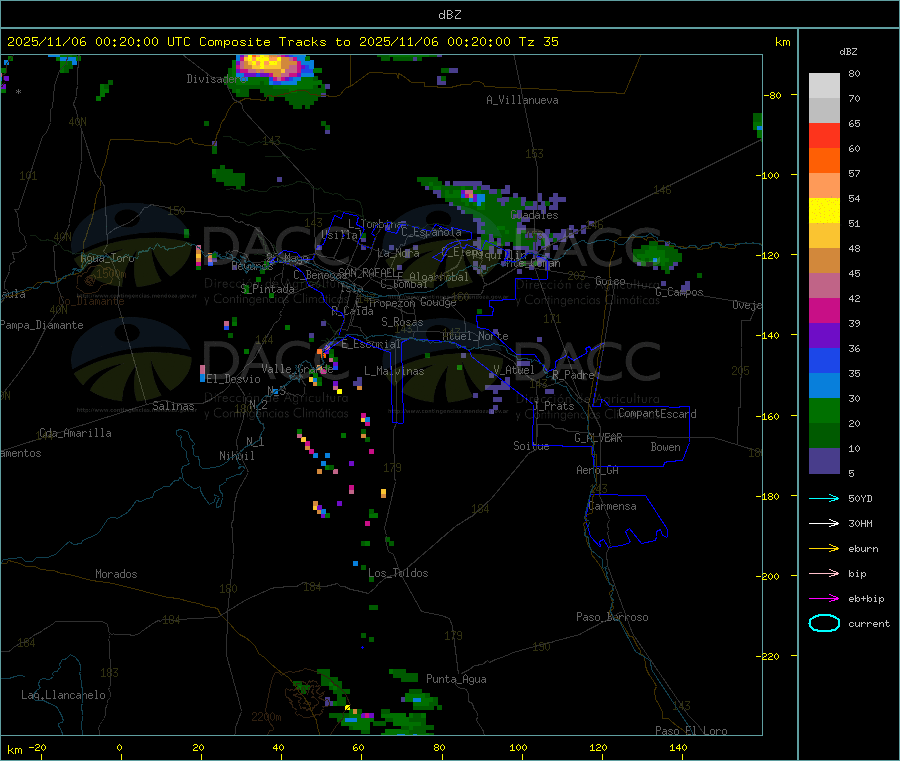Viewport: 900px width, 761px height.
Task: Click the Composite Tracks timestamp header text
Action: 282,42
